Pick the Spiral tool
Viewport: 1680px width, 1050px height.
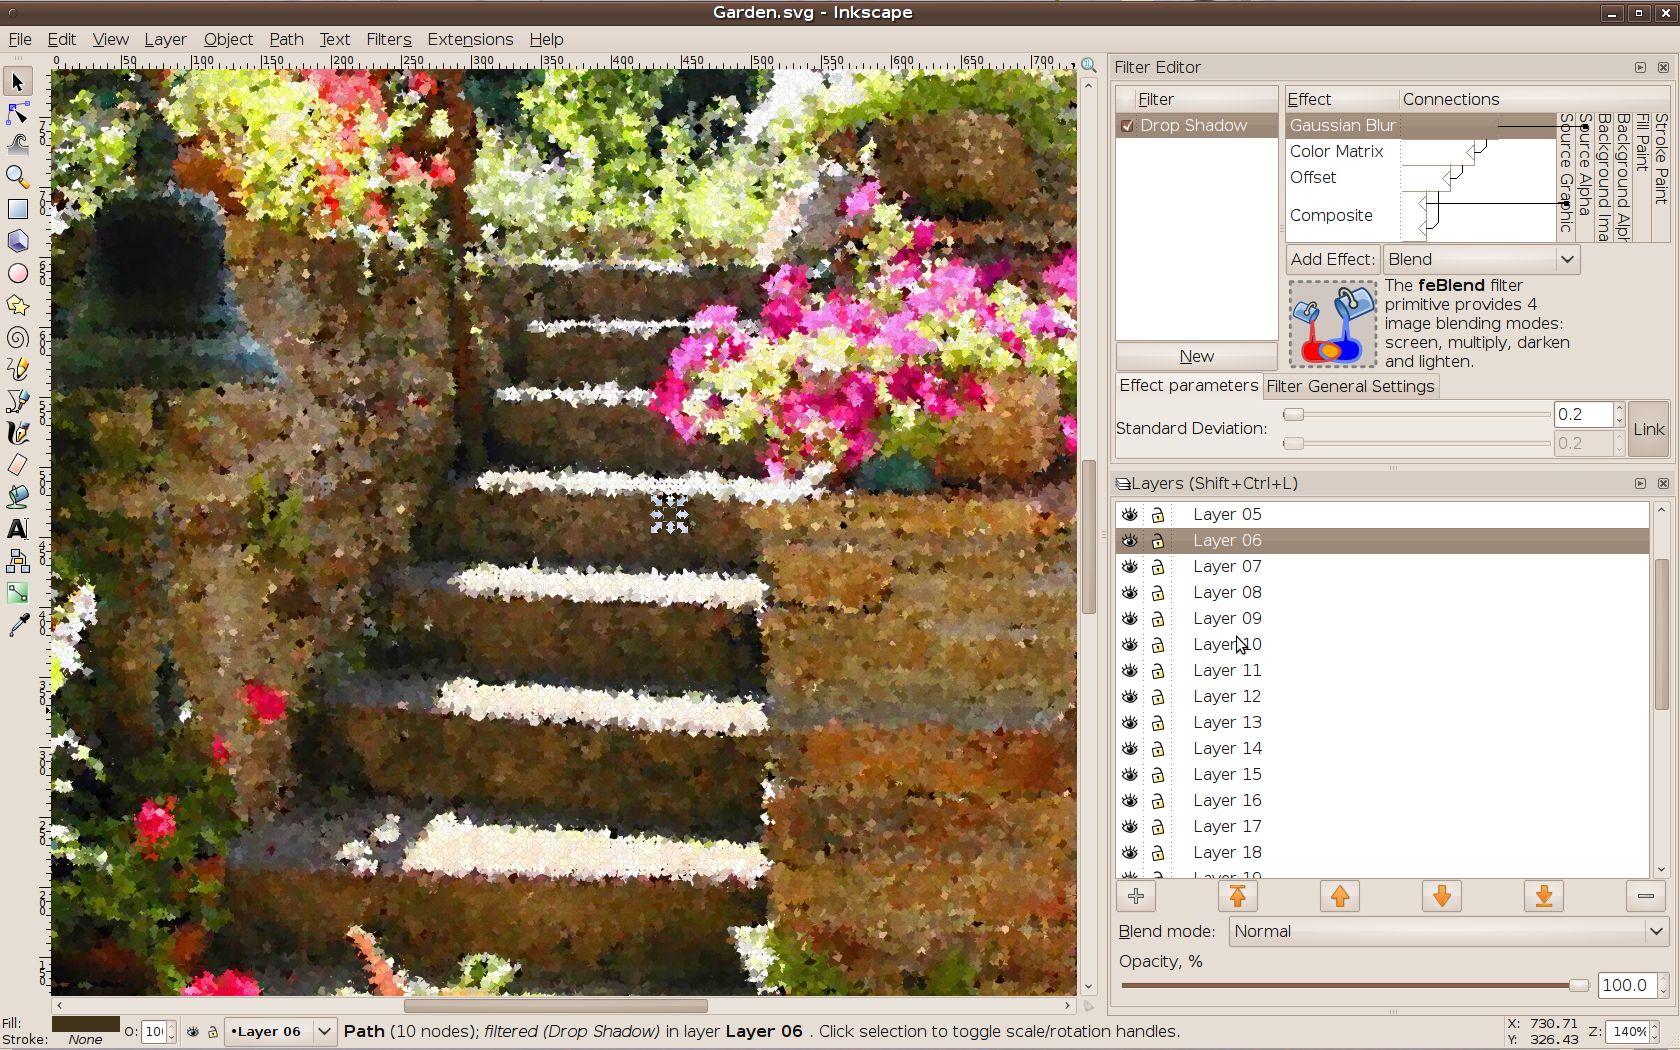tap(17, 337)
